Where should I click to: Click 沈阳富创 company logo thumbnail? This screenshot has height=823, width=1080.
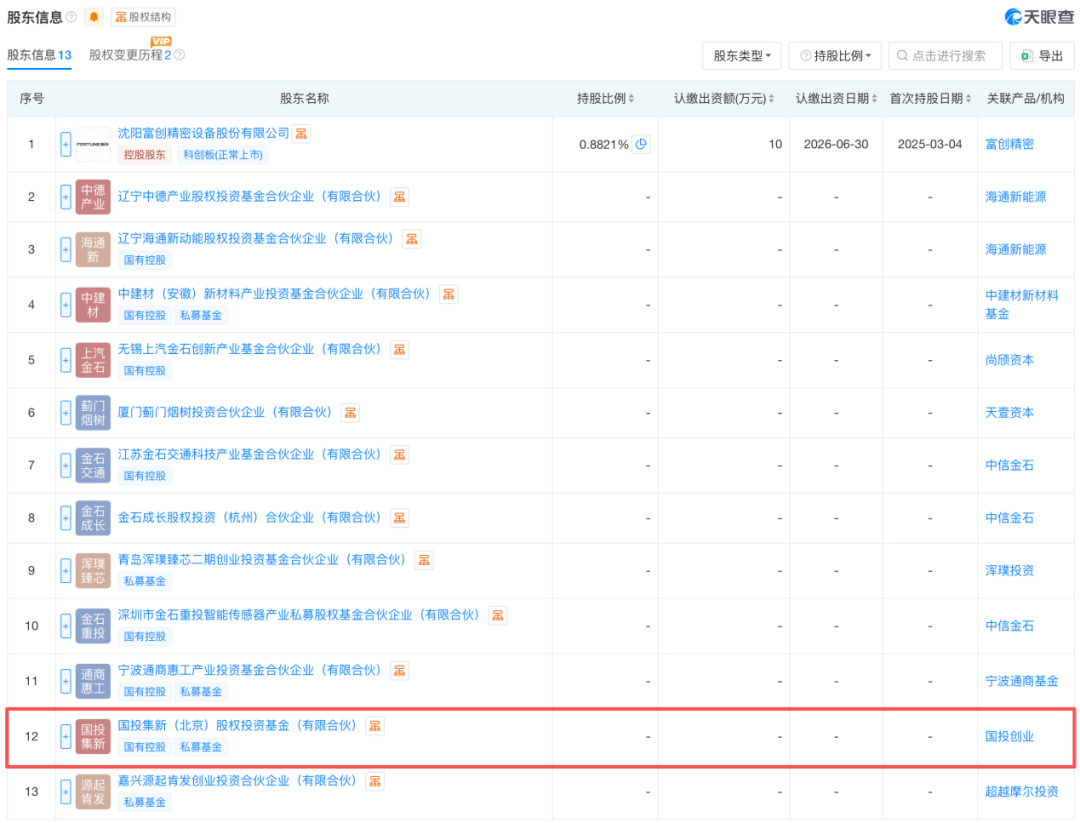pos(93,145)
